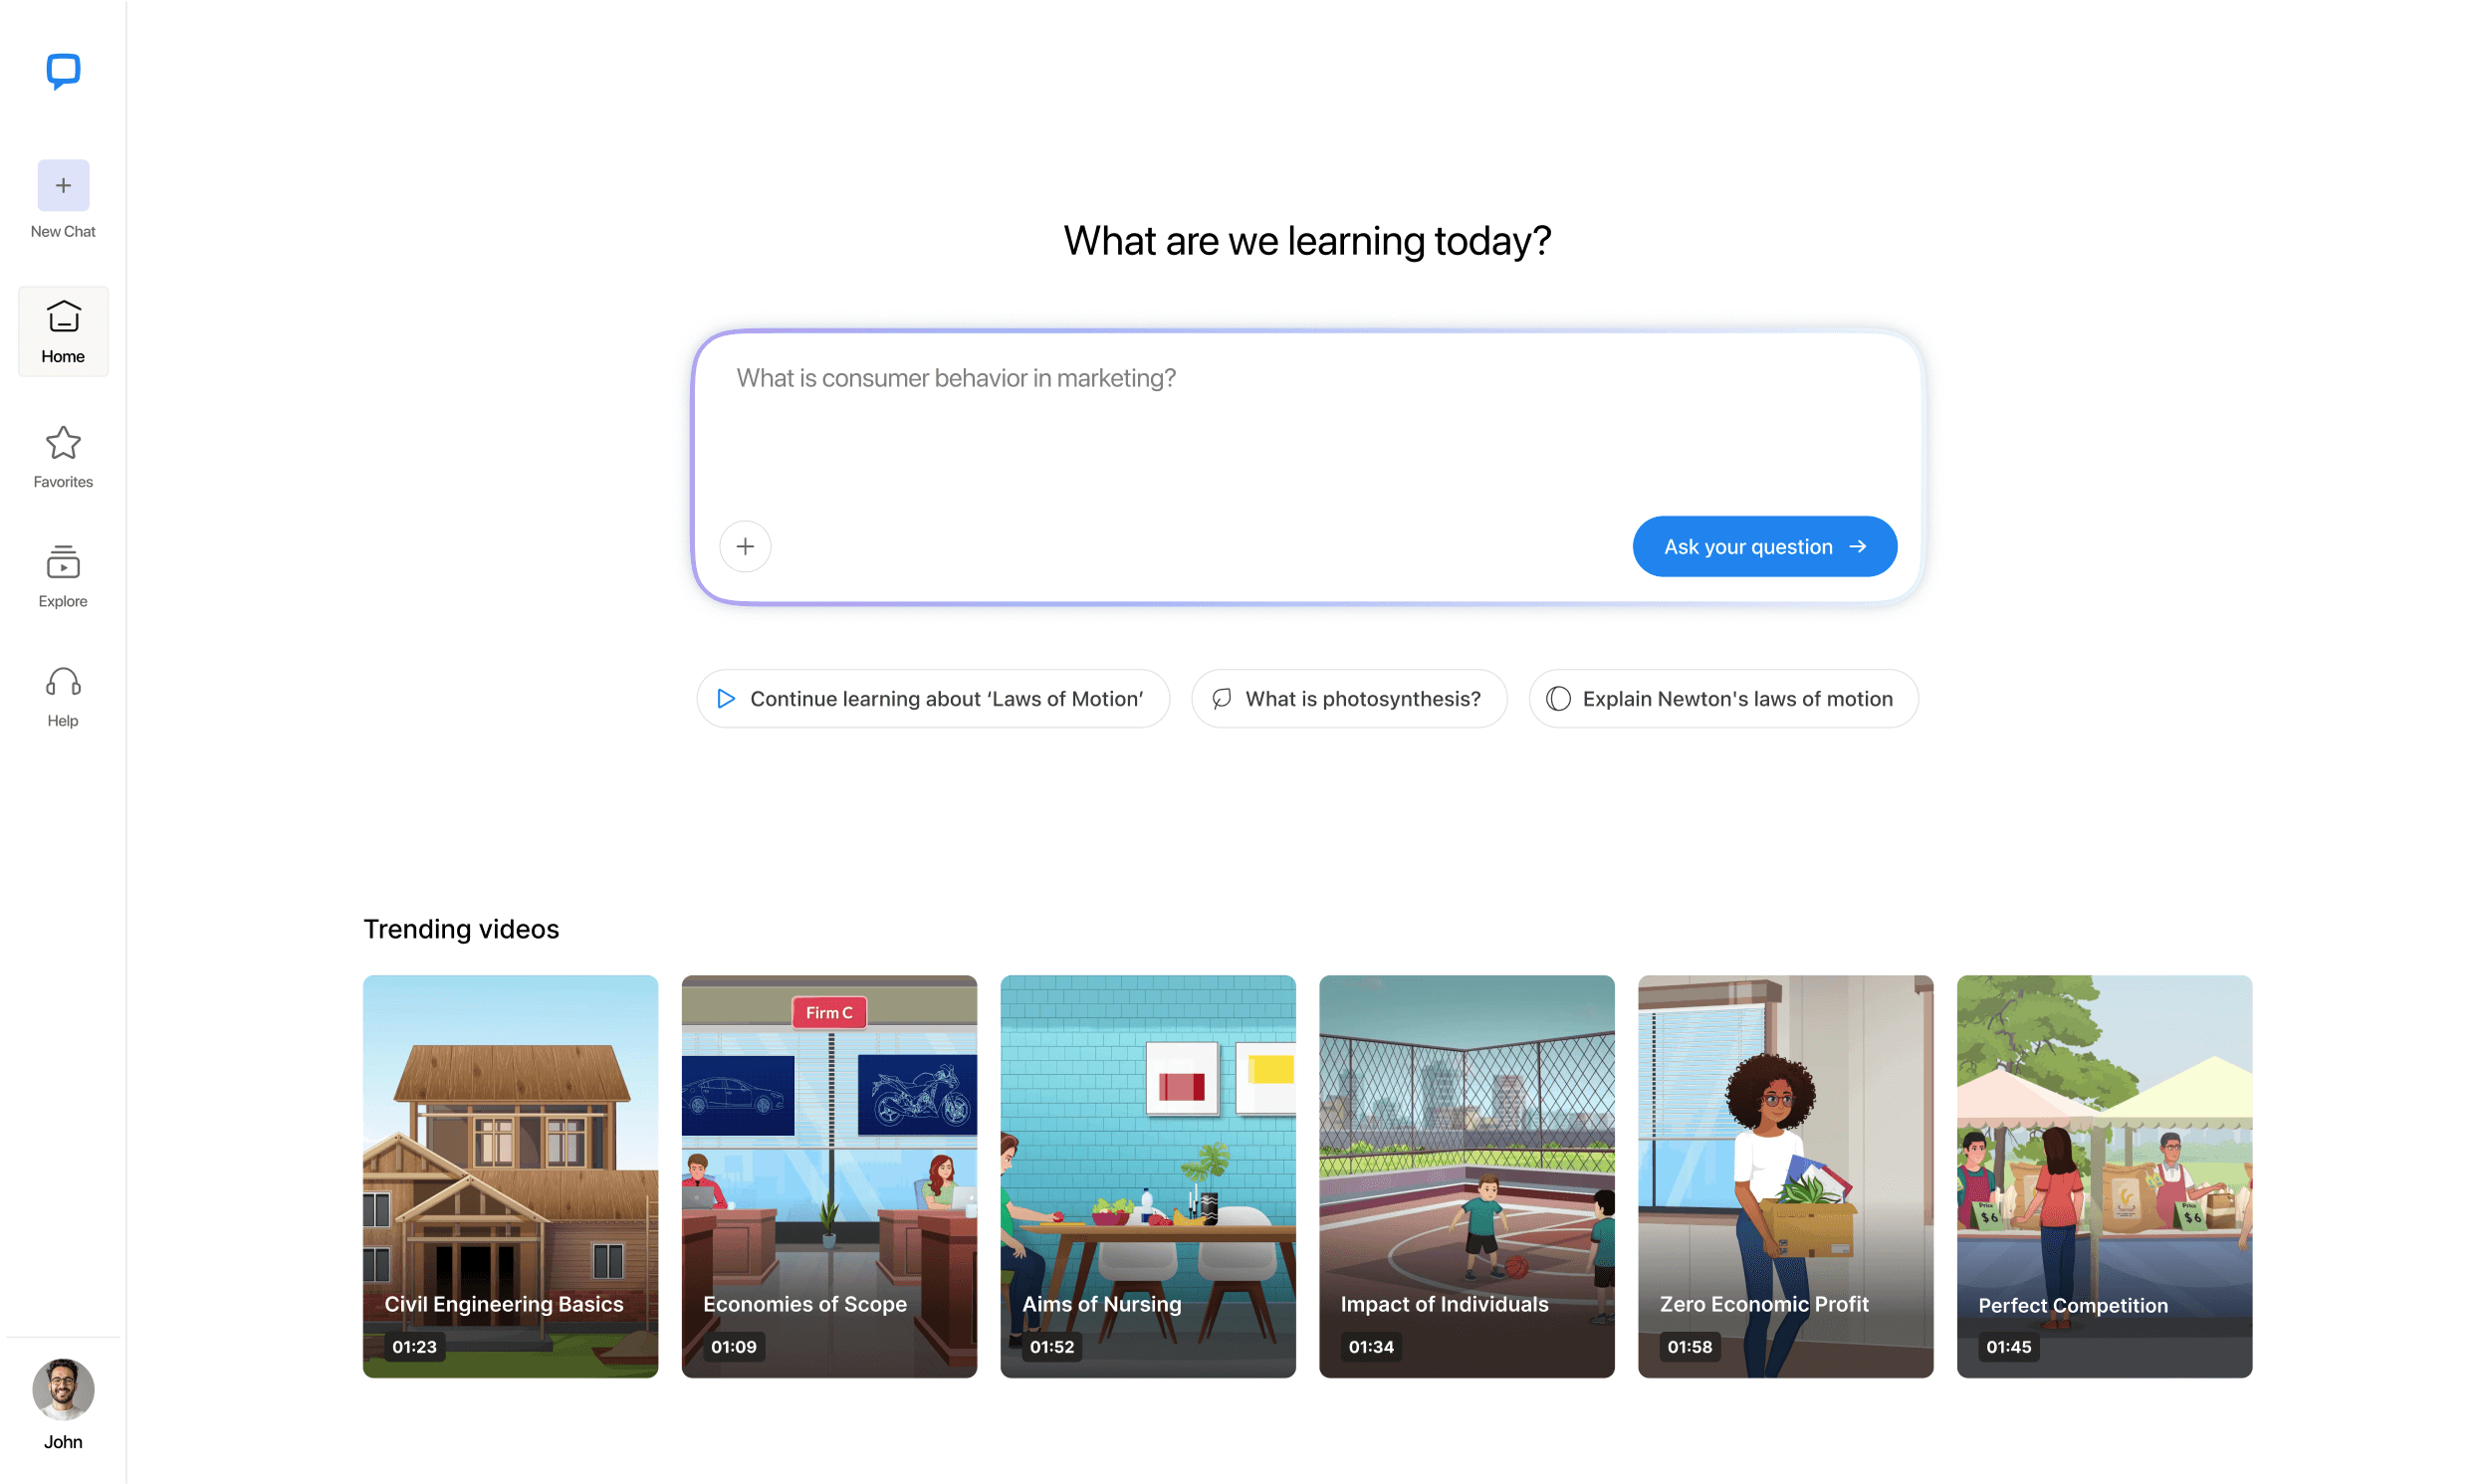Viewport: 2489px width, 1484px height.
Task: Open the Zero Economic Profit video
Action: pyautogui.click(x=1785, y=1176)
